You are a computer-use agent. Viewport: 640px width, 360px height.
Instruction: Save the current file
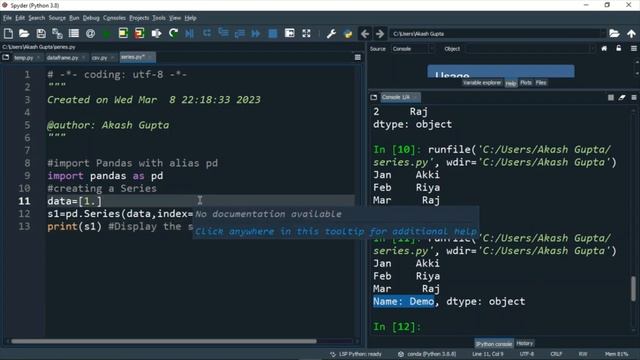(x=41, y=33)
